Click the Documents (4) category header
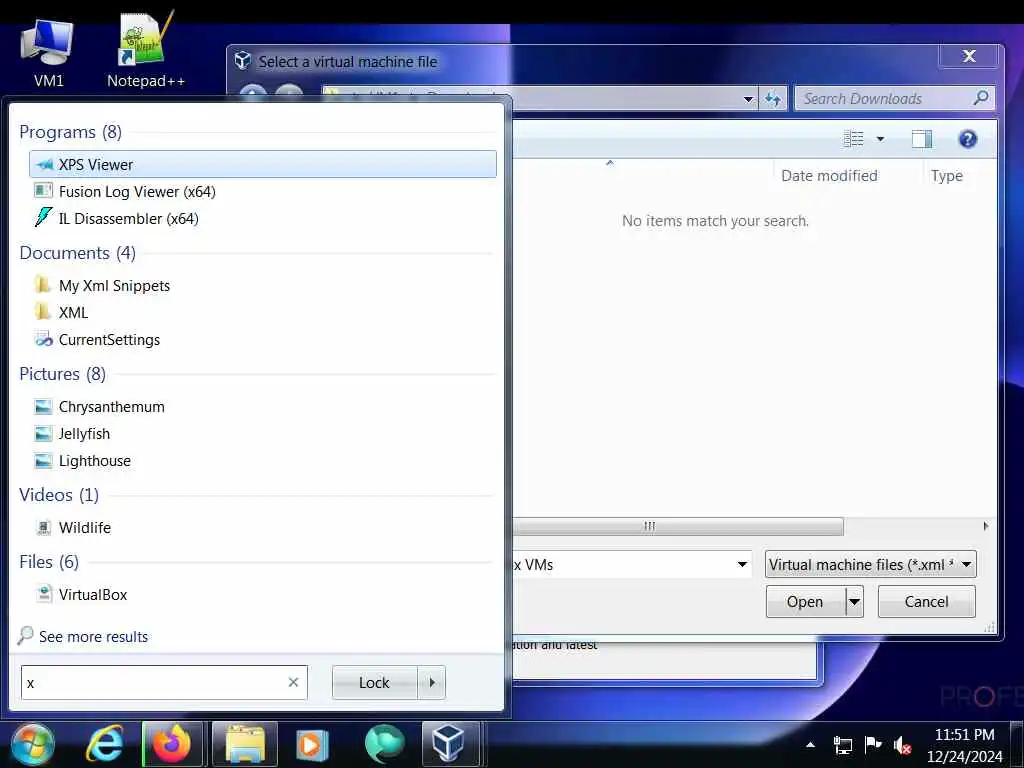 point(78,253)
